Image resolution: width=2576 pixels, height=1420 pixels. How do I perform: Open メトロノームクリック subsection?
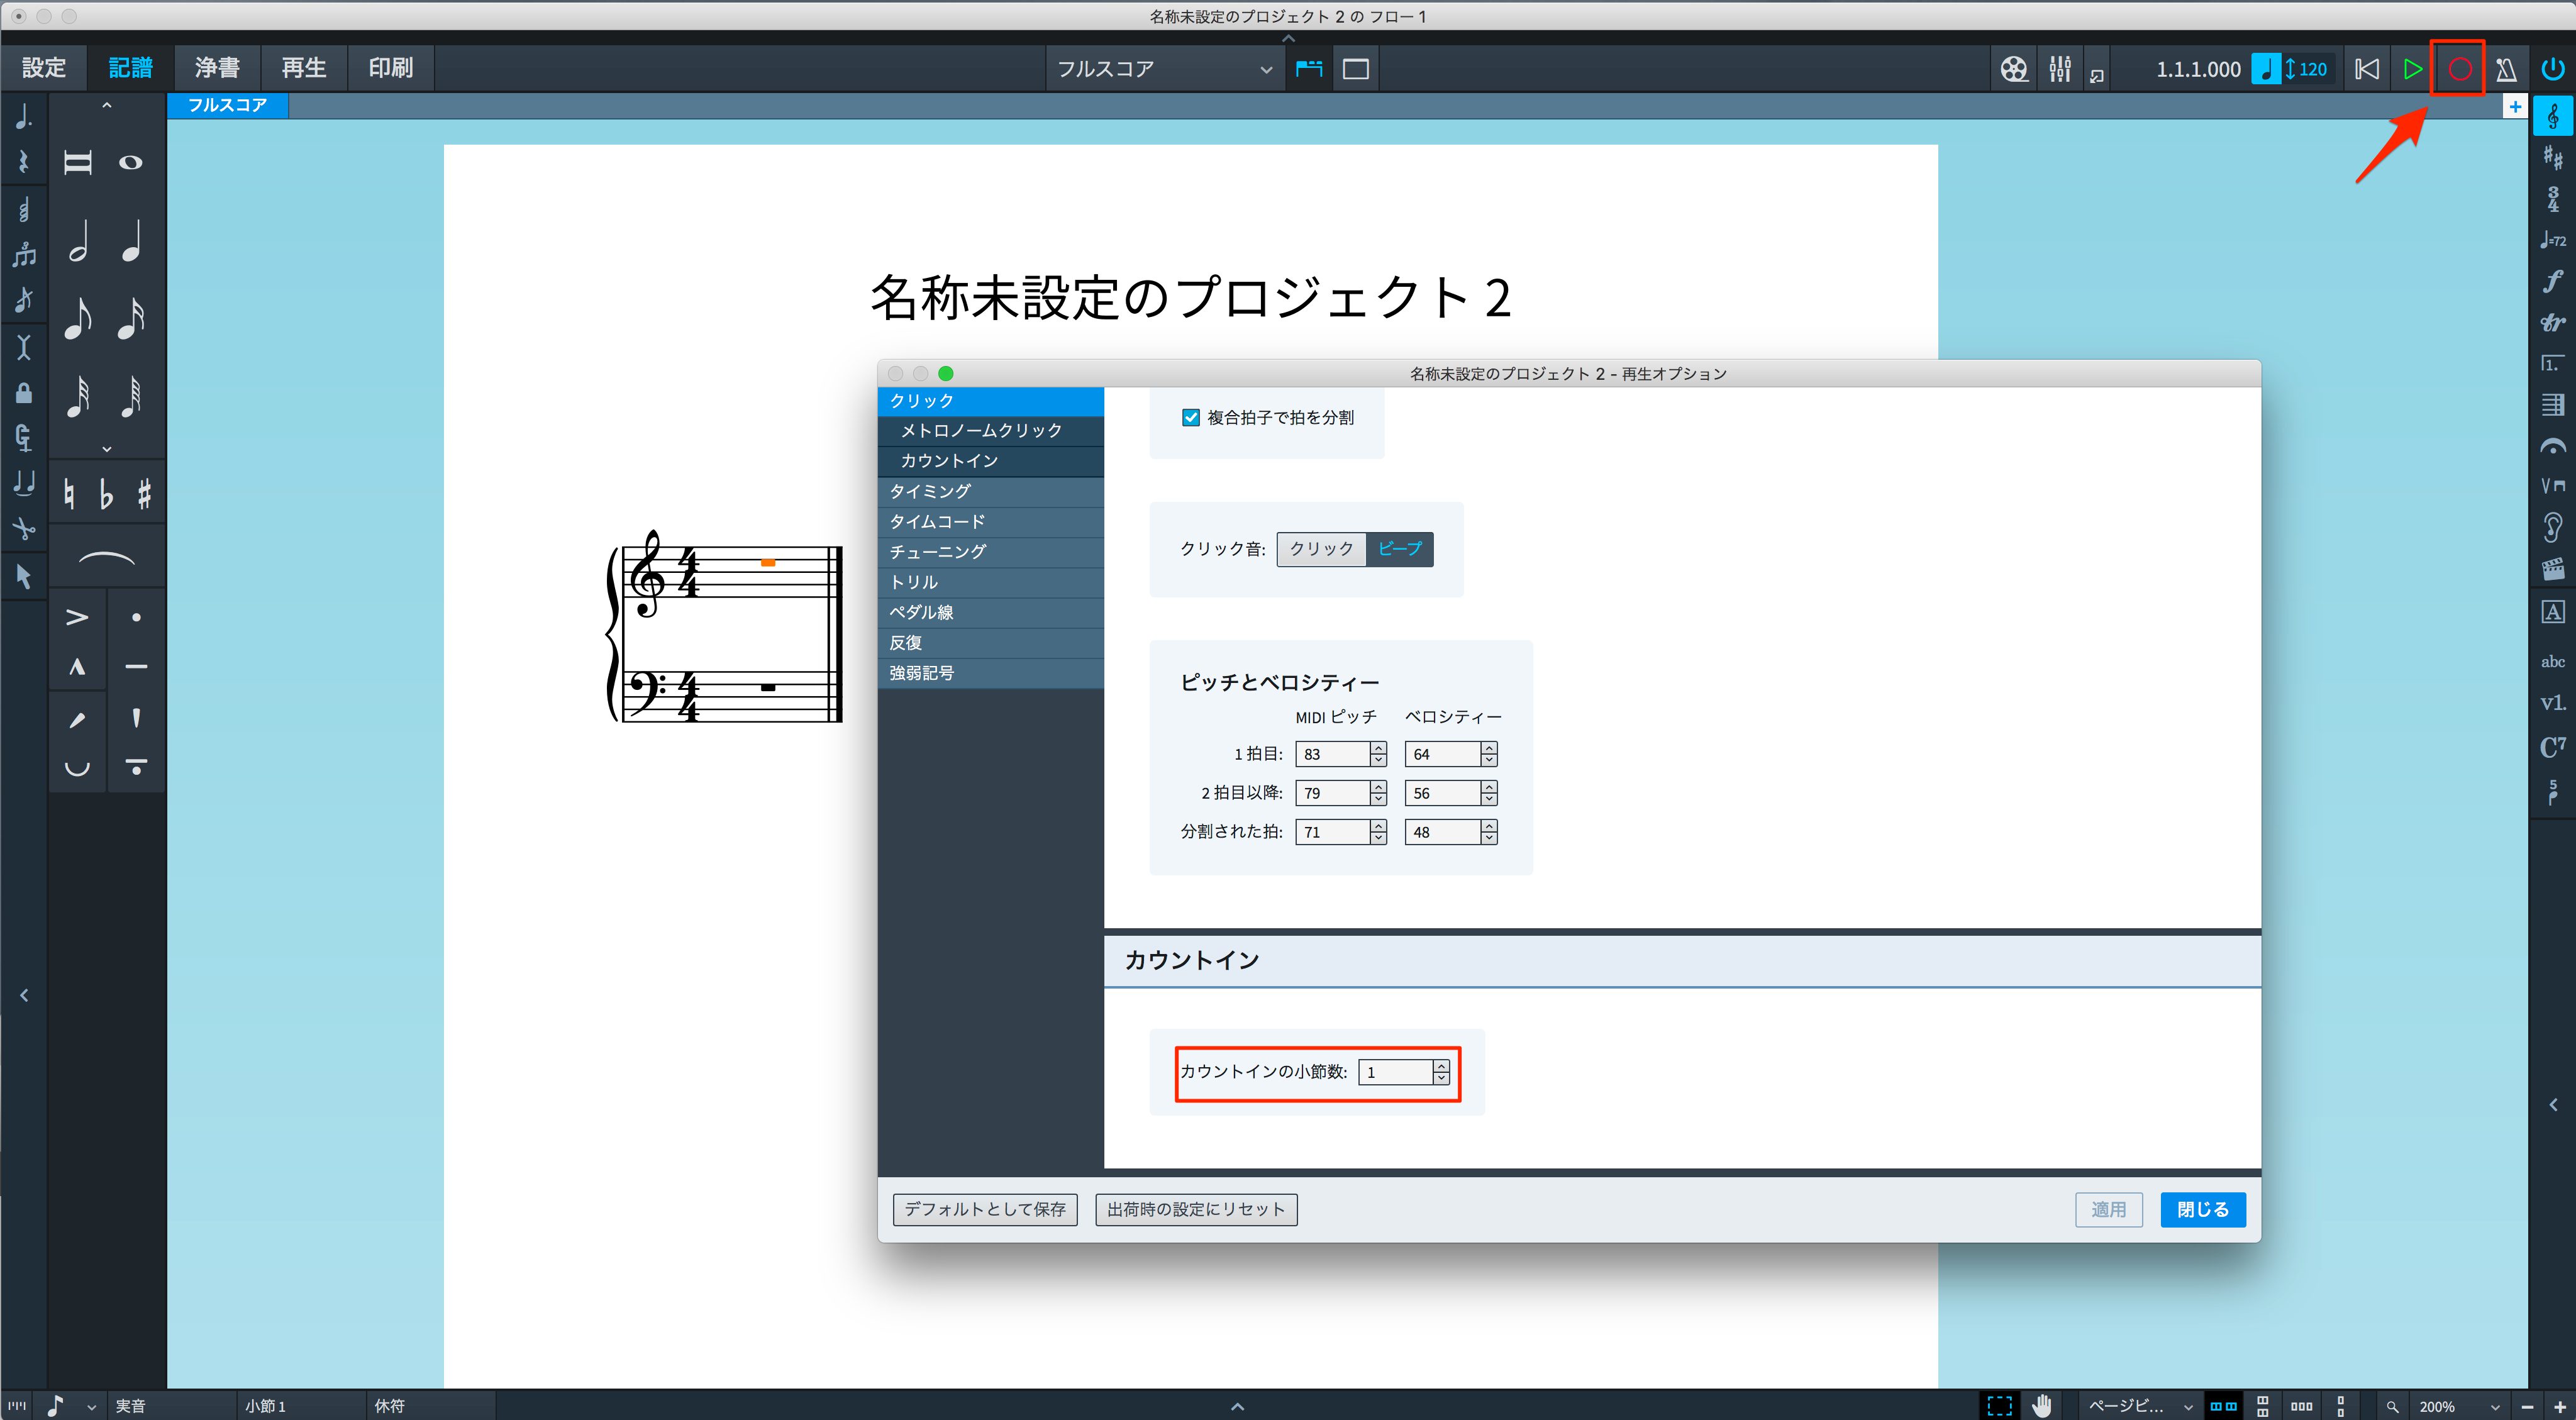[x=991, y=430]
